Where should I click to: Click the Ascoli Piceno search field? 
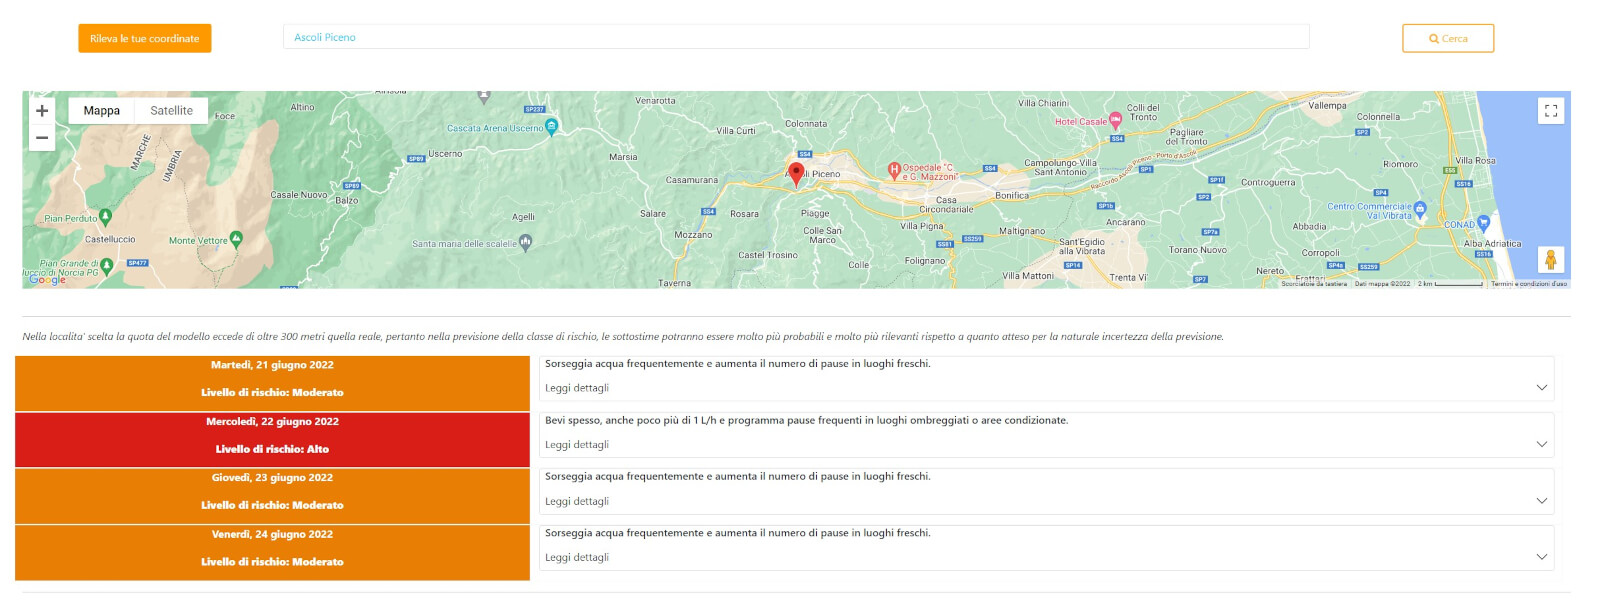point(795,37)
